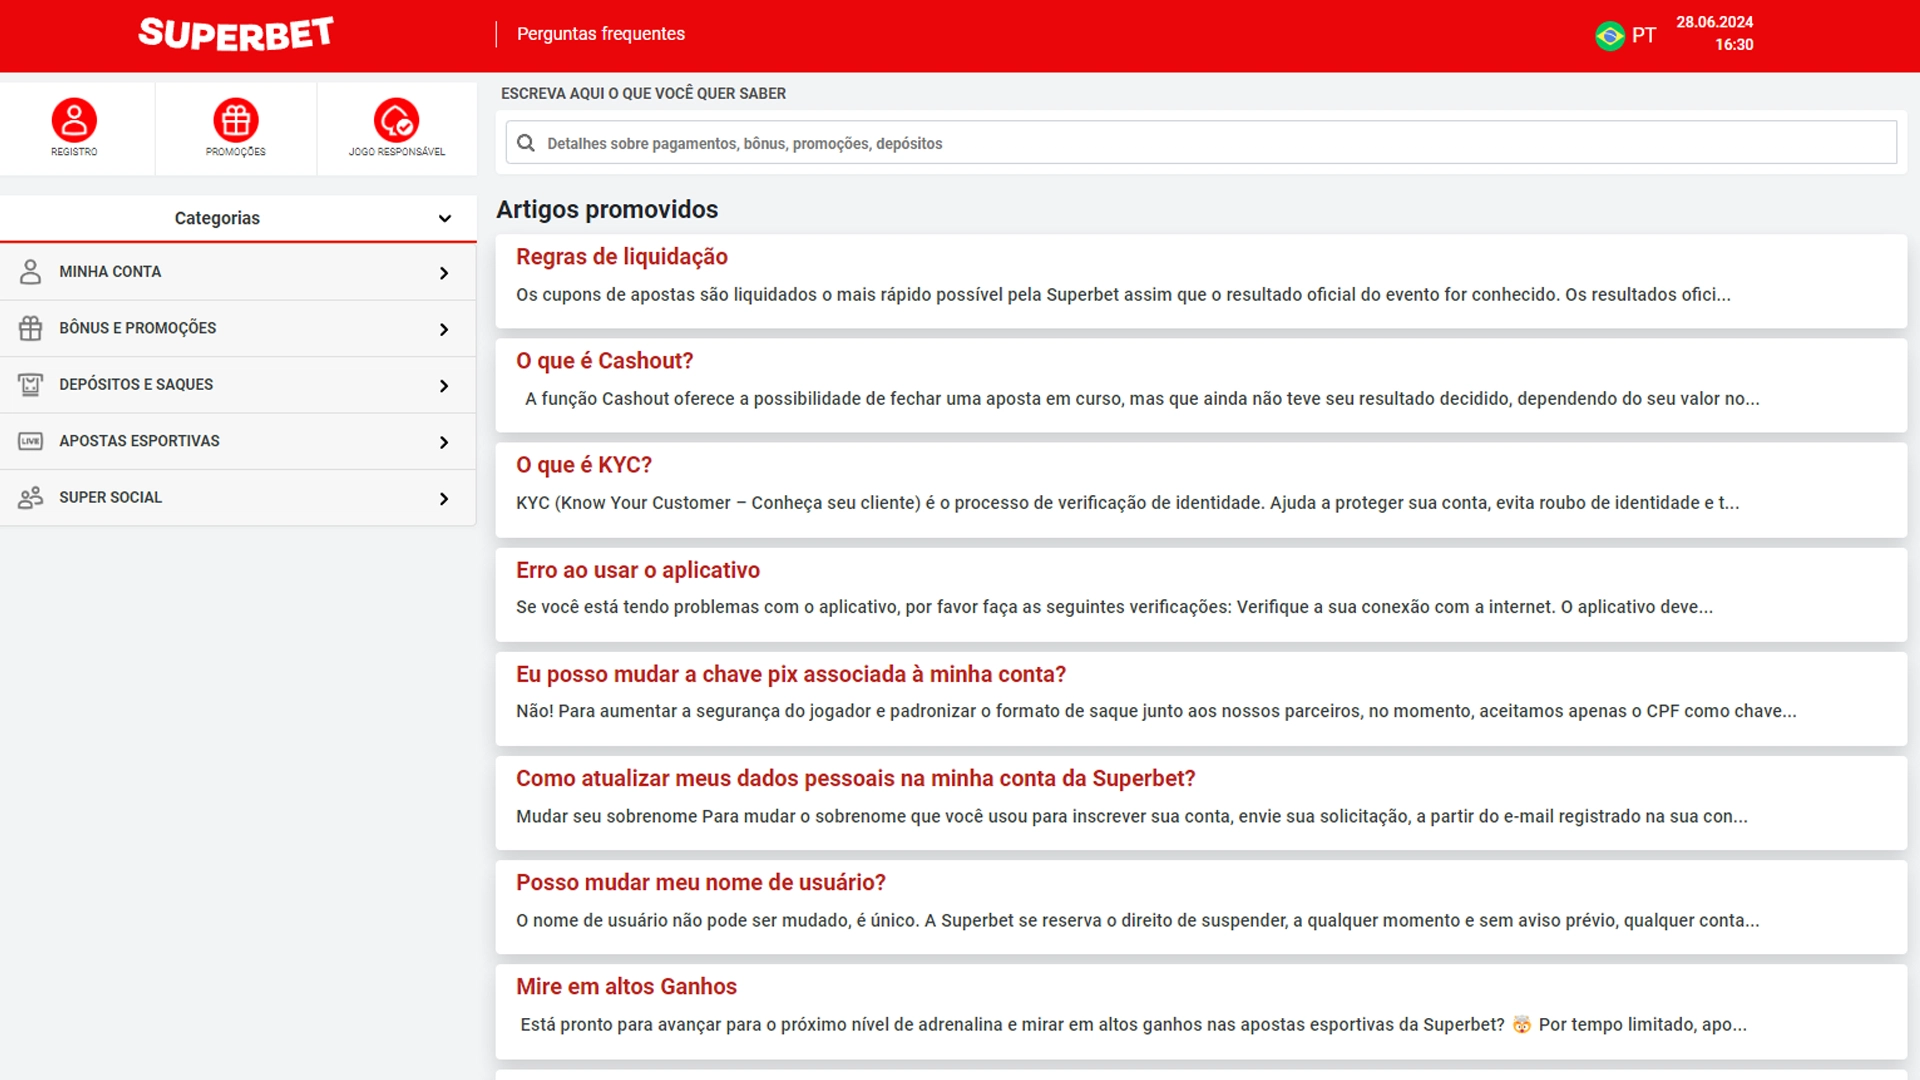Expand Bônus e Promoções chevron

[x=444, y=329]
